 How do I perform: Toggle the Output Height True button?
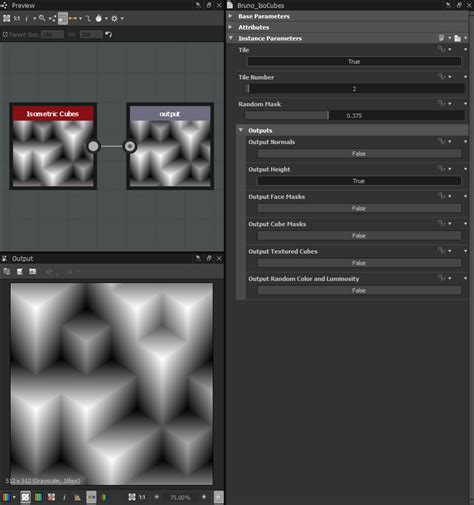[359, 181]
